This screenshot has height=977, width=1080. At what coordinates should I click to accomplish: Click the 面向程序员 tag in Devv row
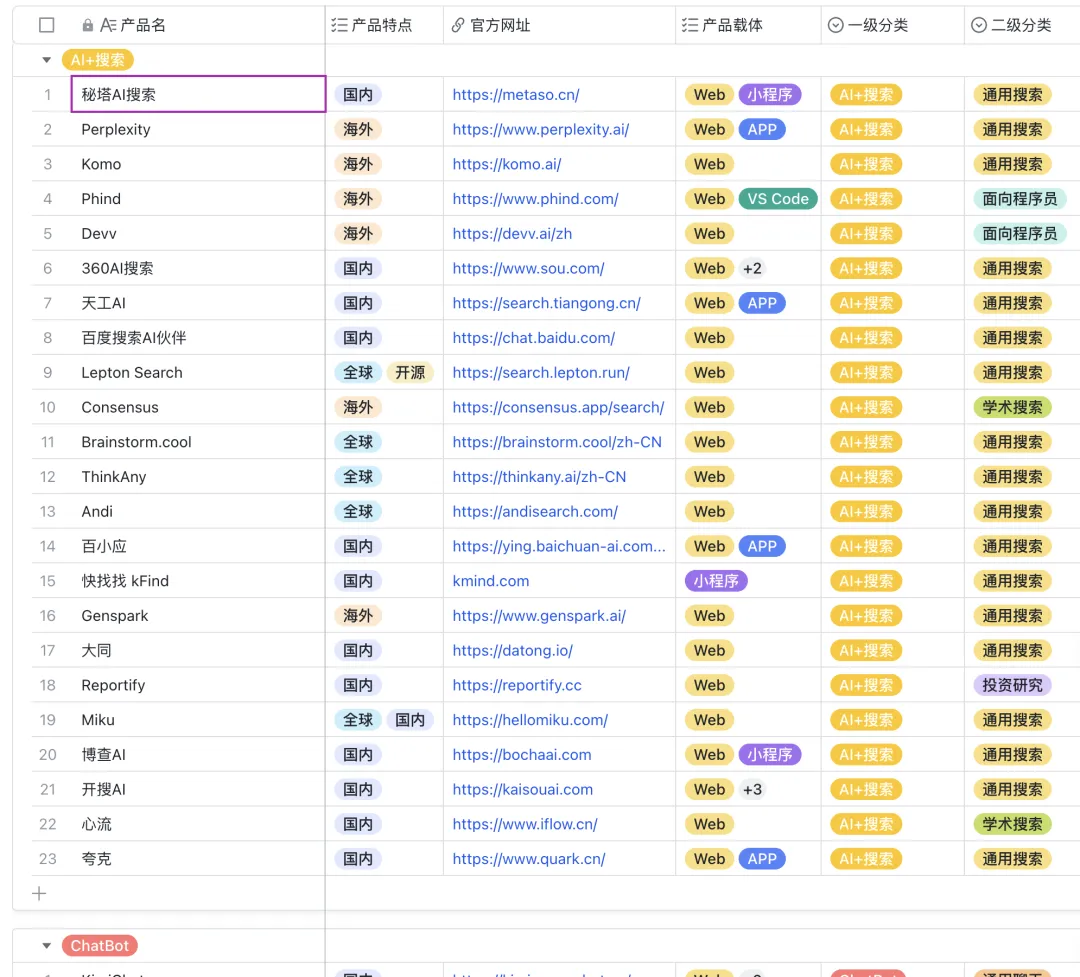click(1019, 234)
